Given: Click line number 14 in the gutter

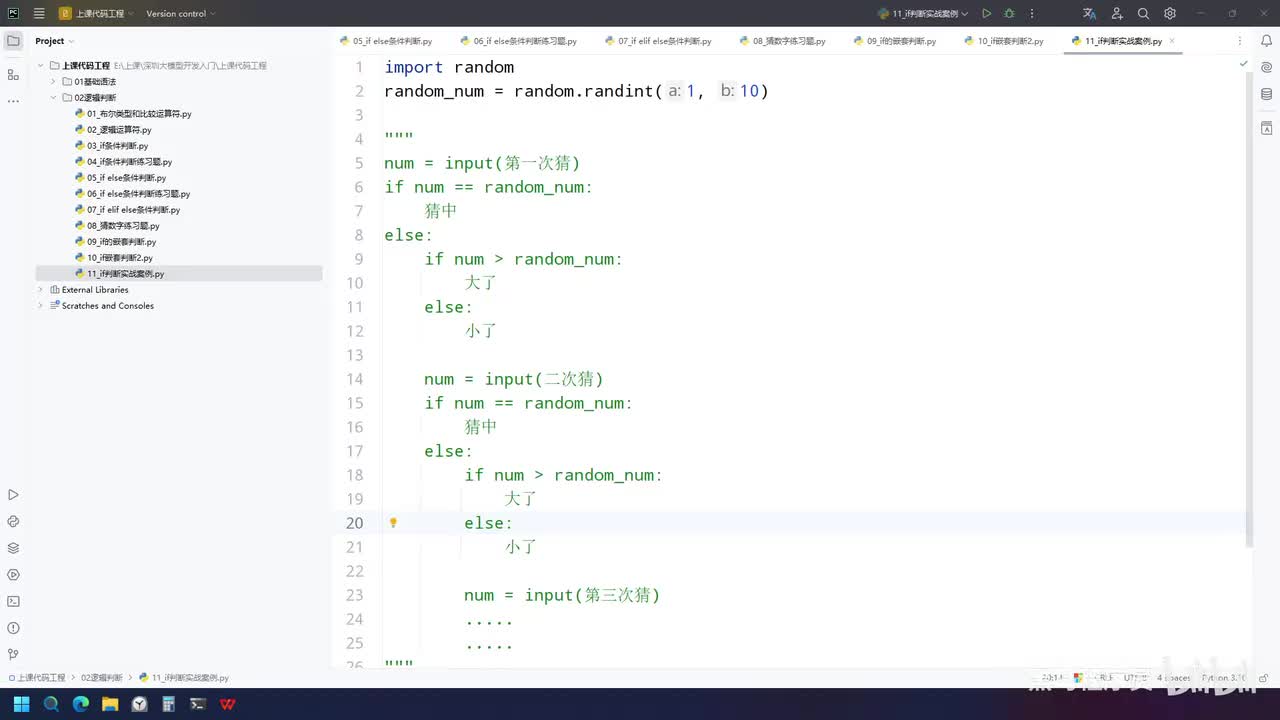Looking at the screenshot, I should (354, 379).
